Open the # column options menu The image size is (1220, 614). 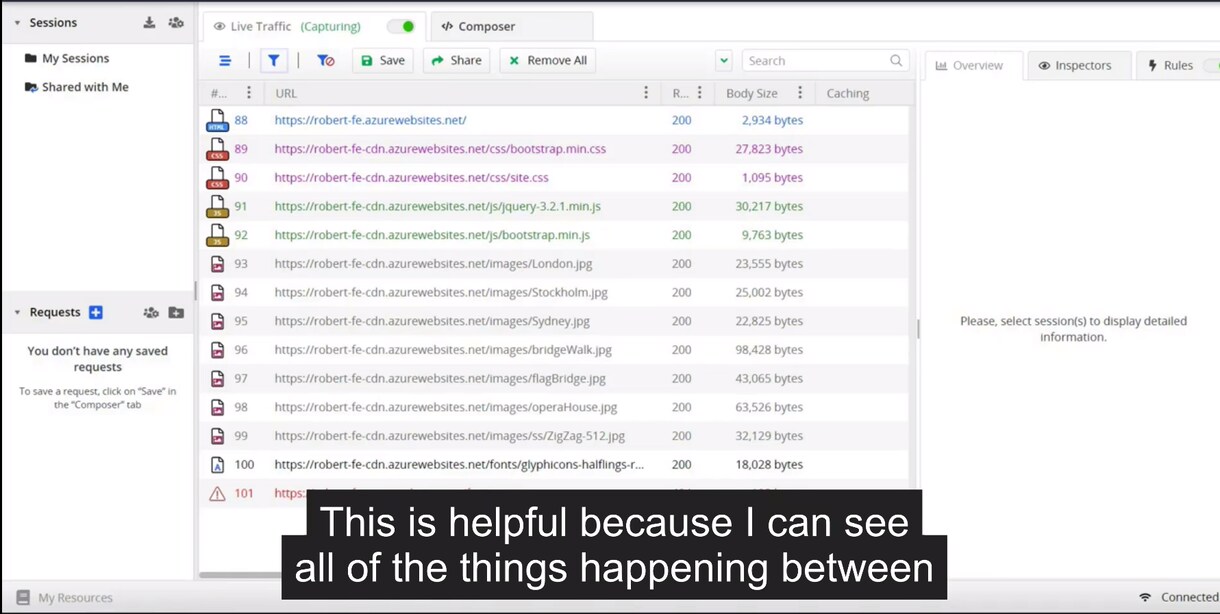click(249, 93)
